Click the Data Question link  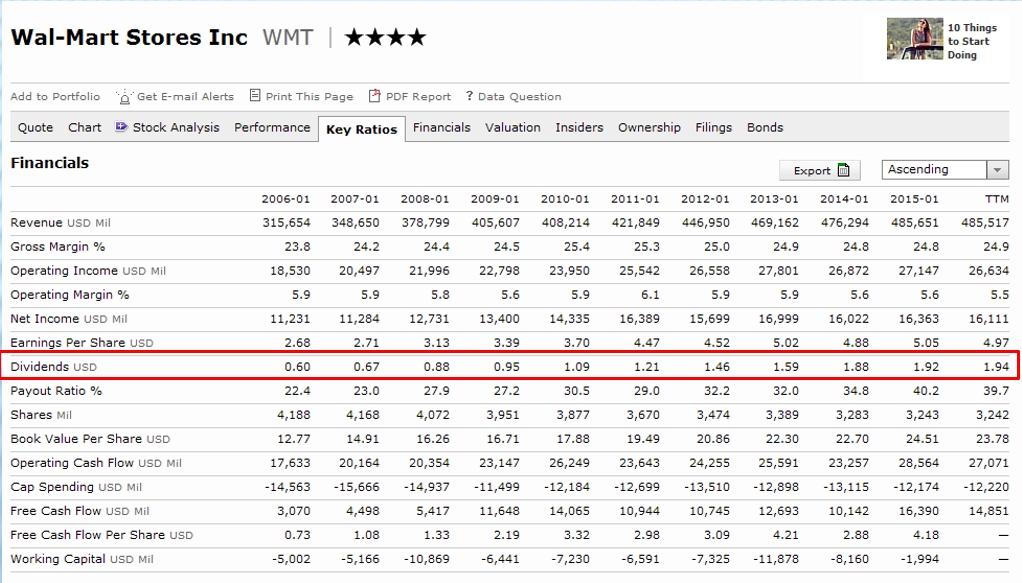tap(519, 97)
